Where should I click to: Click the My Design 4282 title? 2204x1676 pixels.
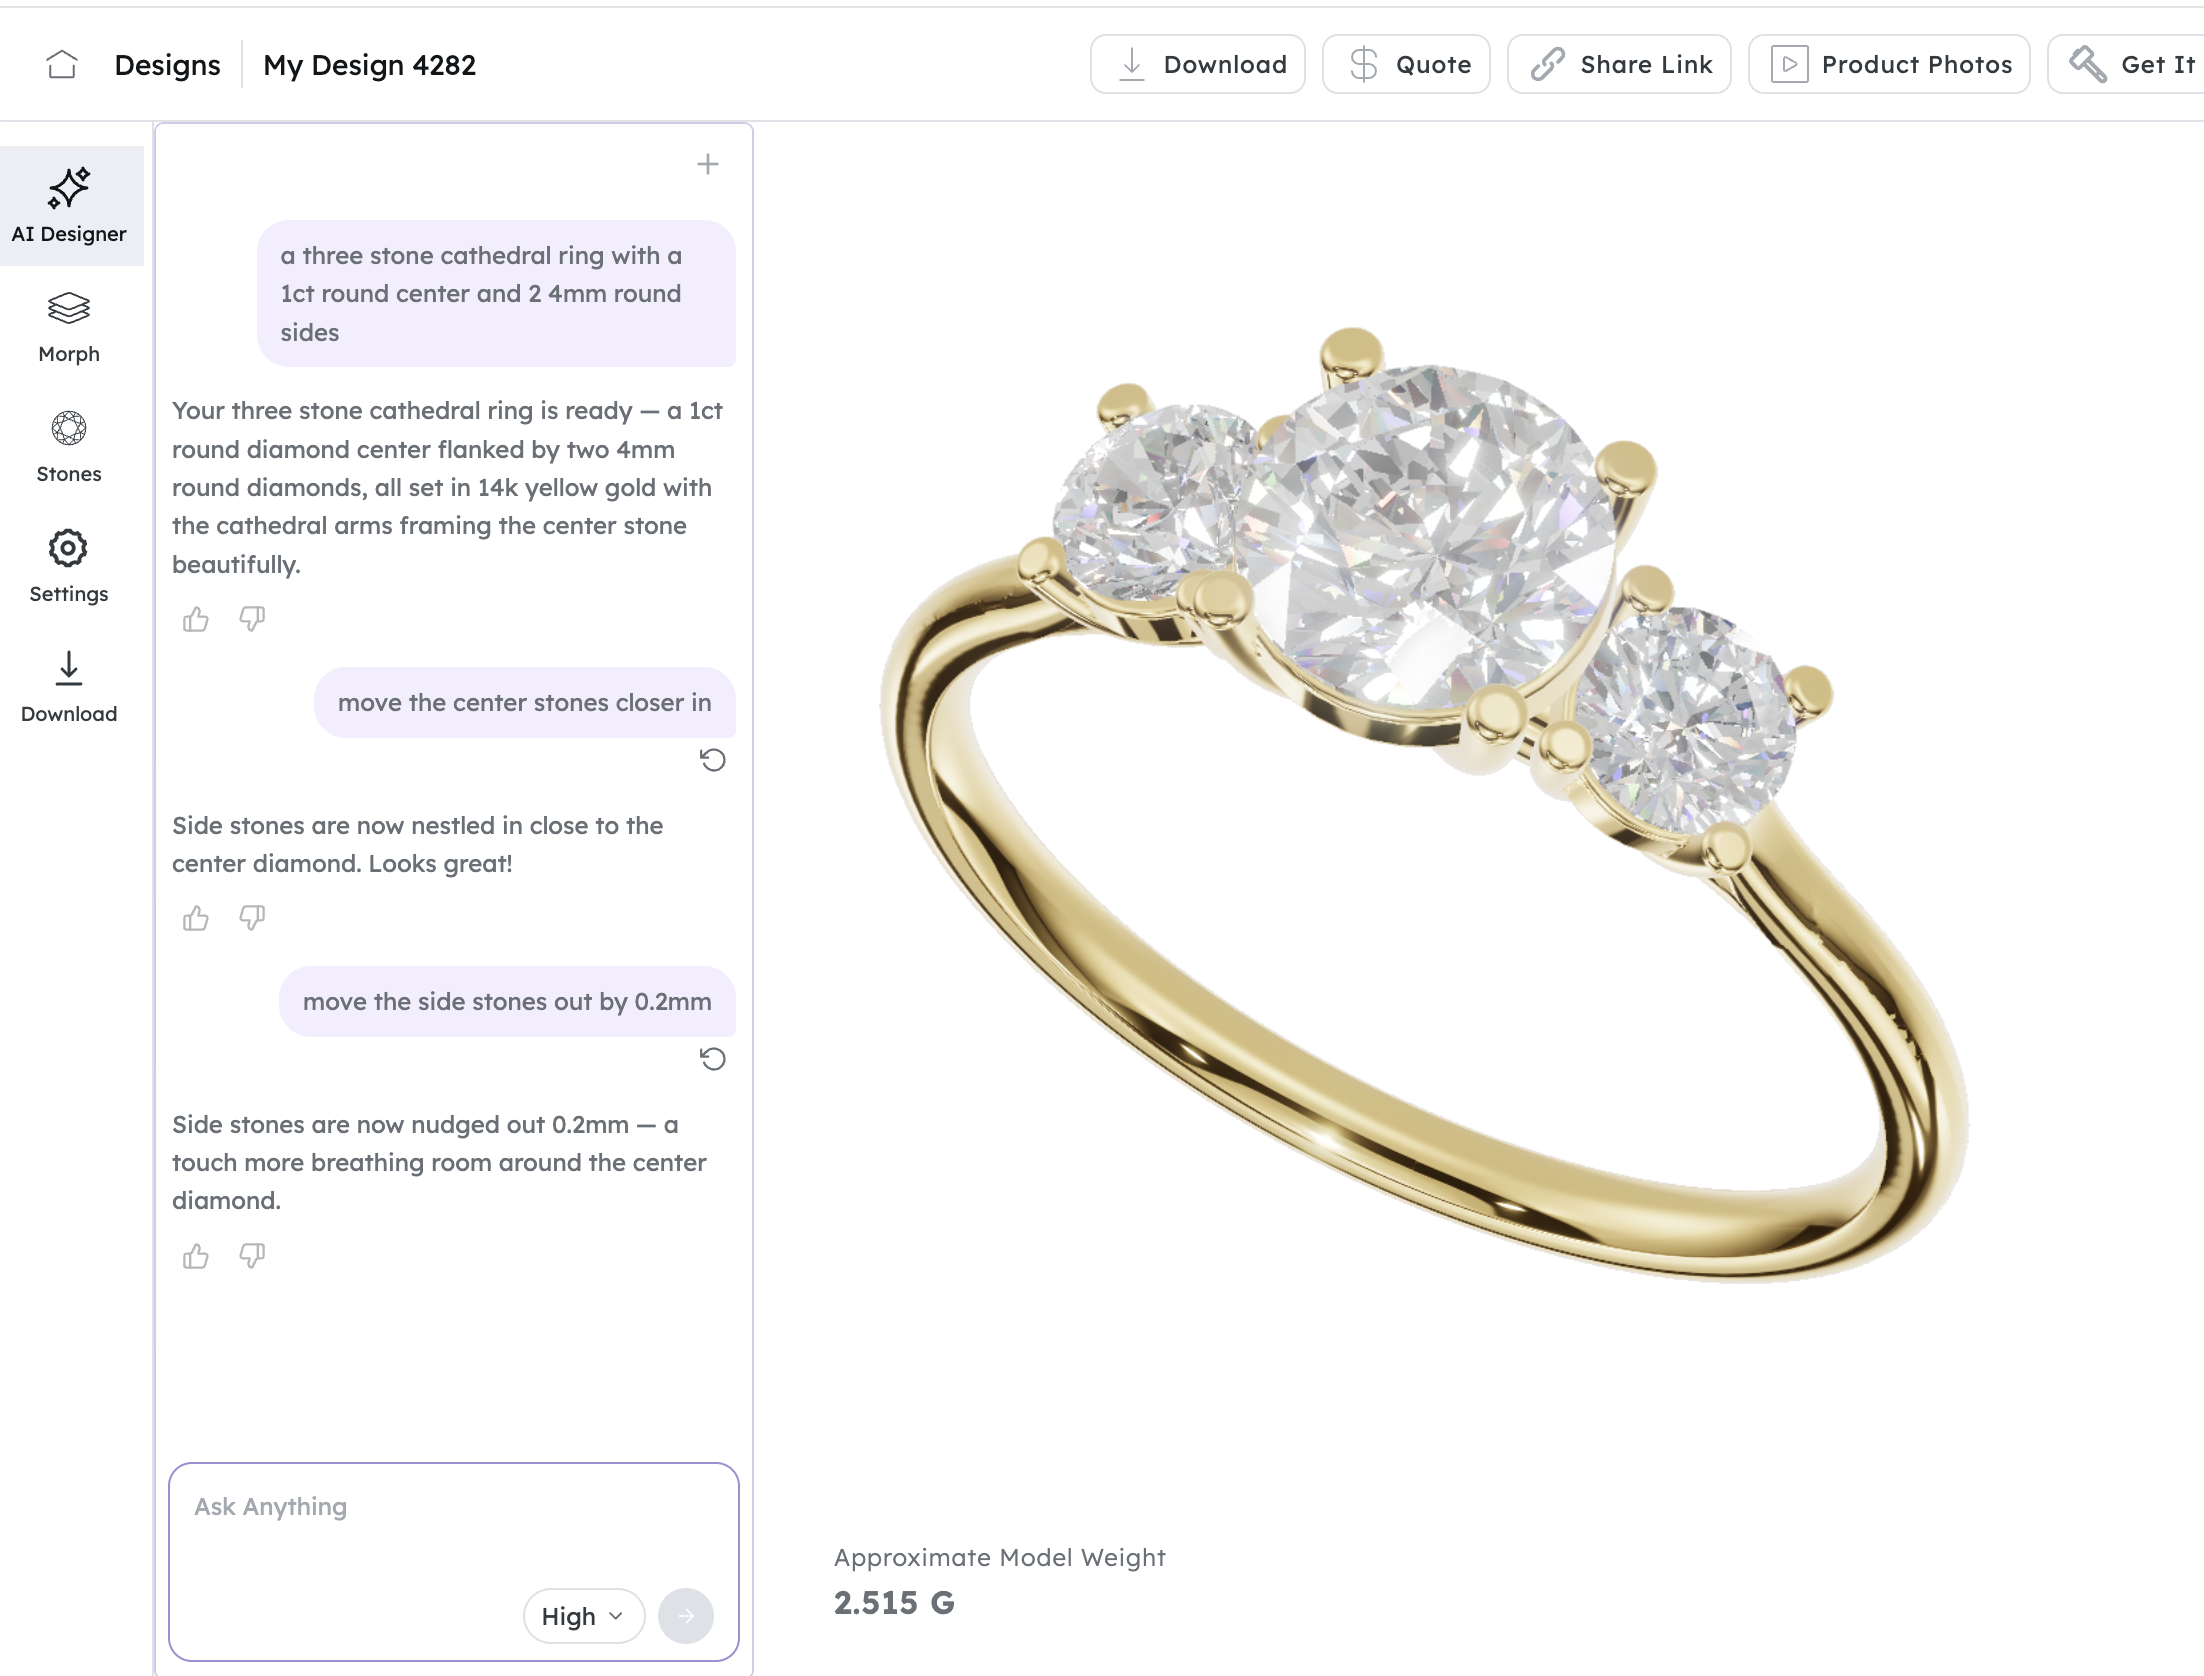369,65
